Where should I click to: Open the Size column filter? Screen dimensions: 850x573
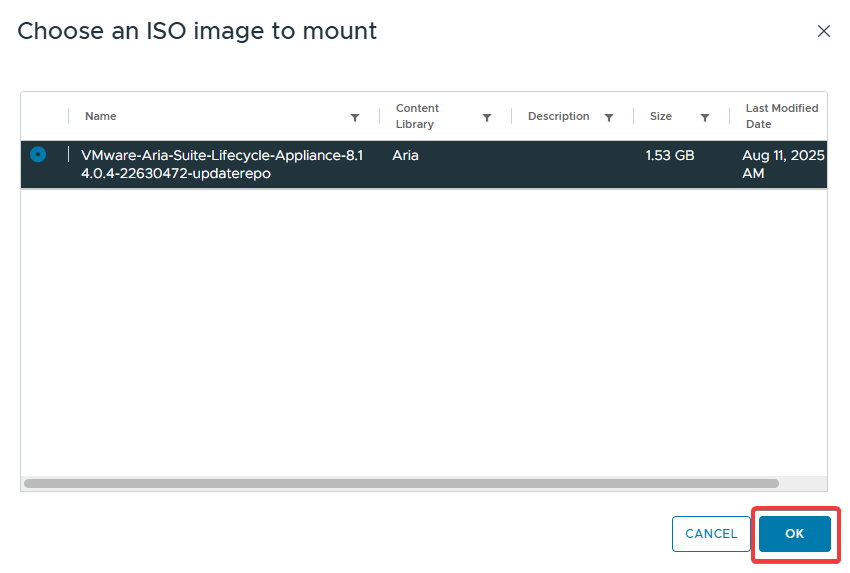tap(705, 118)
